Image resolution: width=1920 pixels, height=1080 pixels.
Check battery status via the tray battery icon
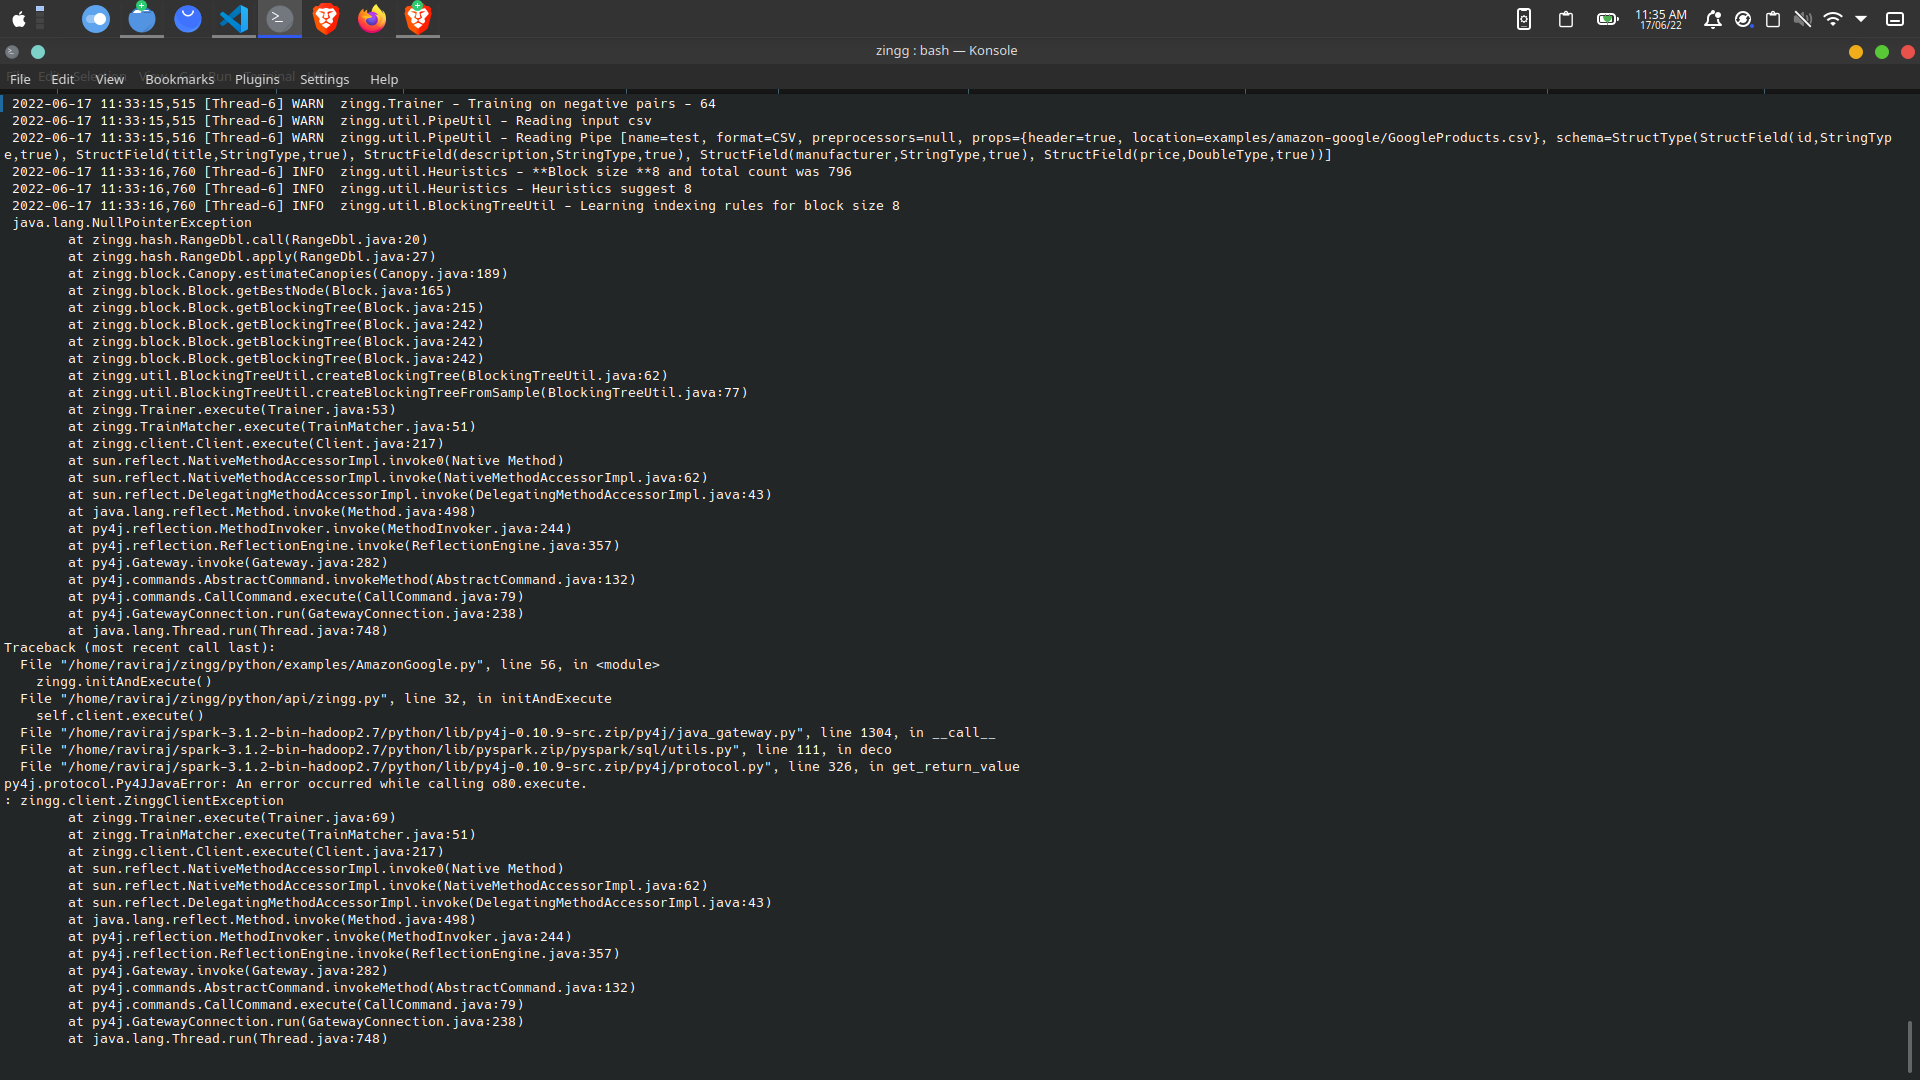coord(1607,19)
